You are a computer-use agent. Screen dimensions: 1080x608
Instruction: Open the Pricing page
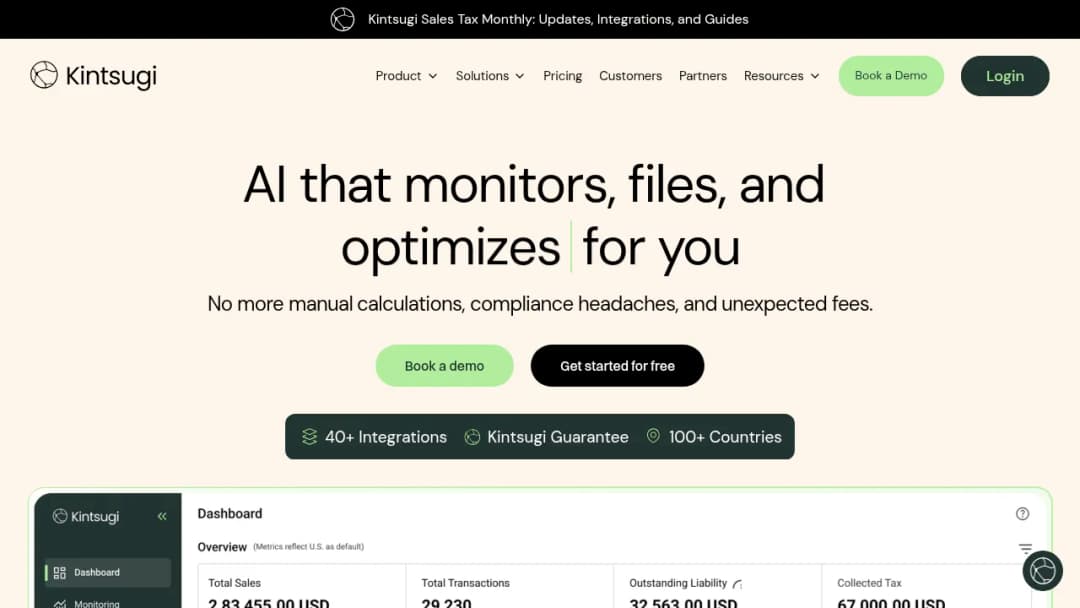click(x=562, y=76)
